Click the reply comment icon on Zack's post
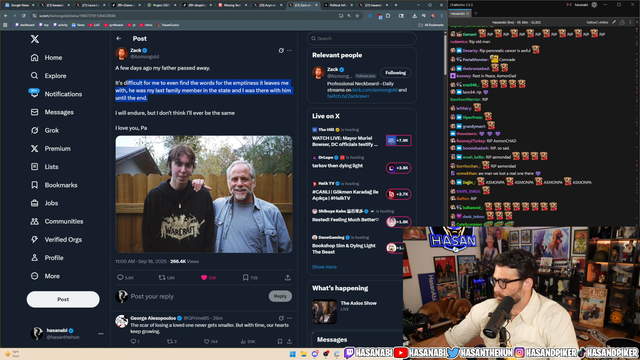Image resolution: width=640 pixels, height=360 pixels. point(120,278)
